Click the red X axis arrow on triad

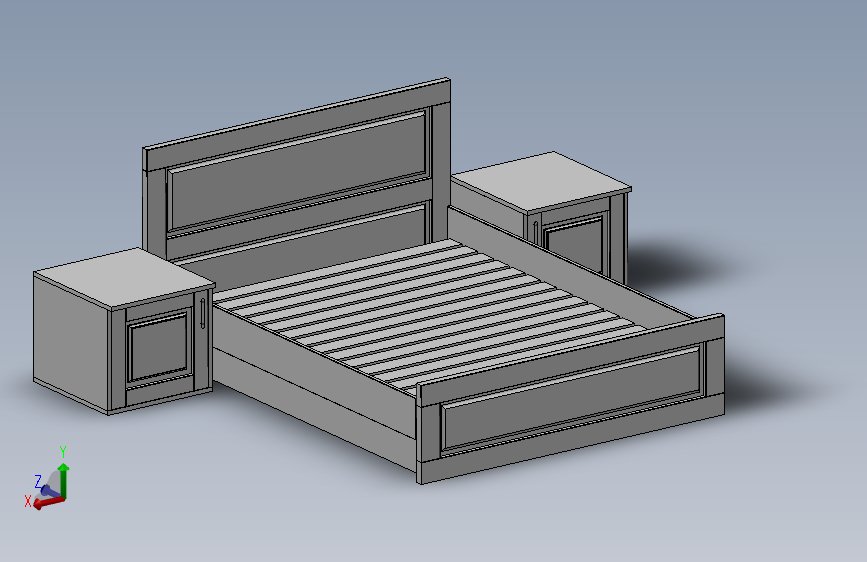[x=48, y=502]
